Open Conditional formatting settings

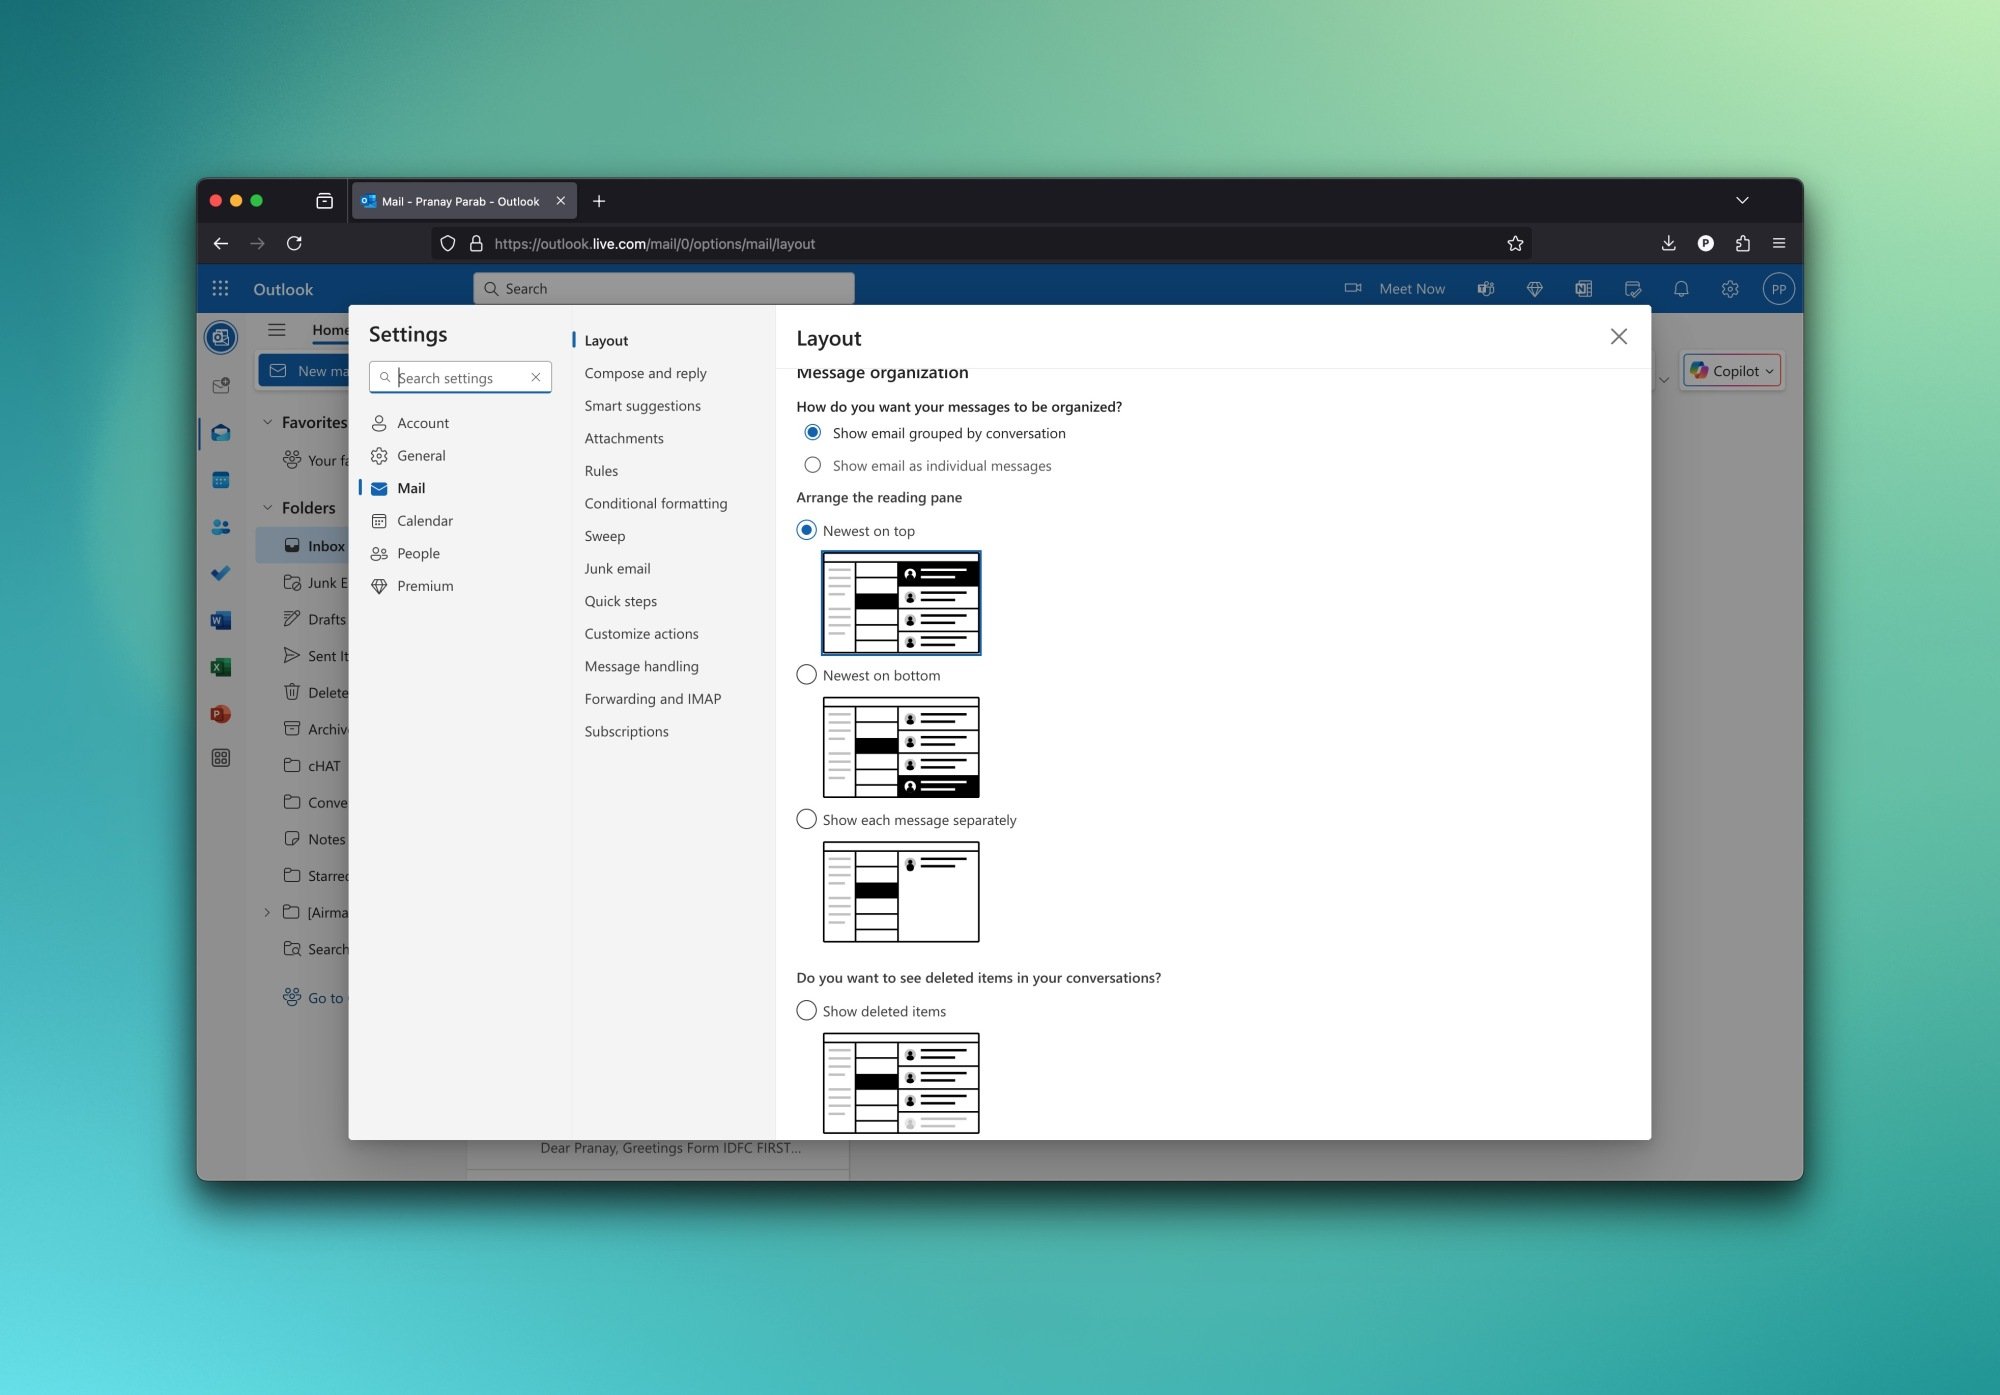coord(655,503)
